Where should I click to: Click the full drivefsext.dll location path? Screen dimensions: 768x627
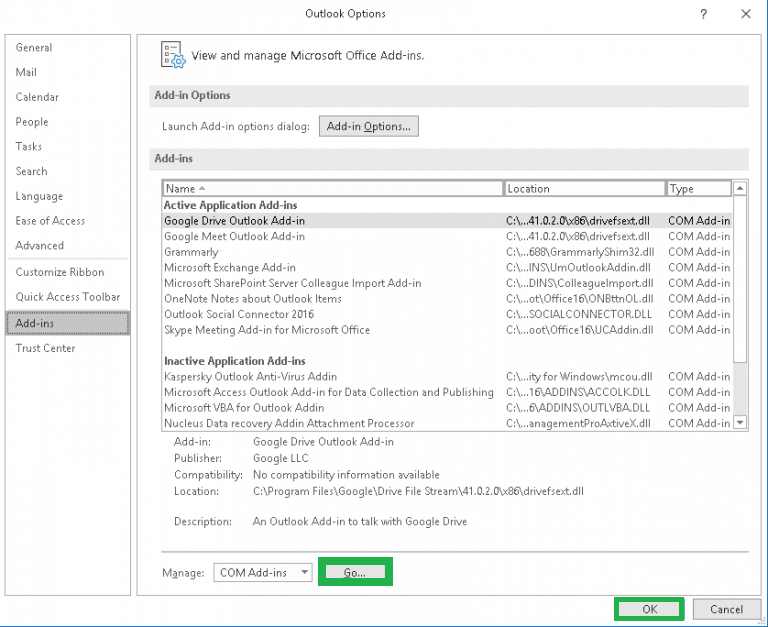(418, 491)
